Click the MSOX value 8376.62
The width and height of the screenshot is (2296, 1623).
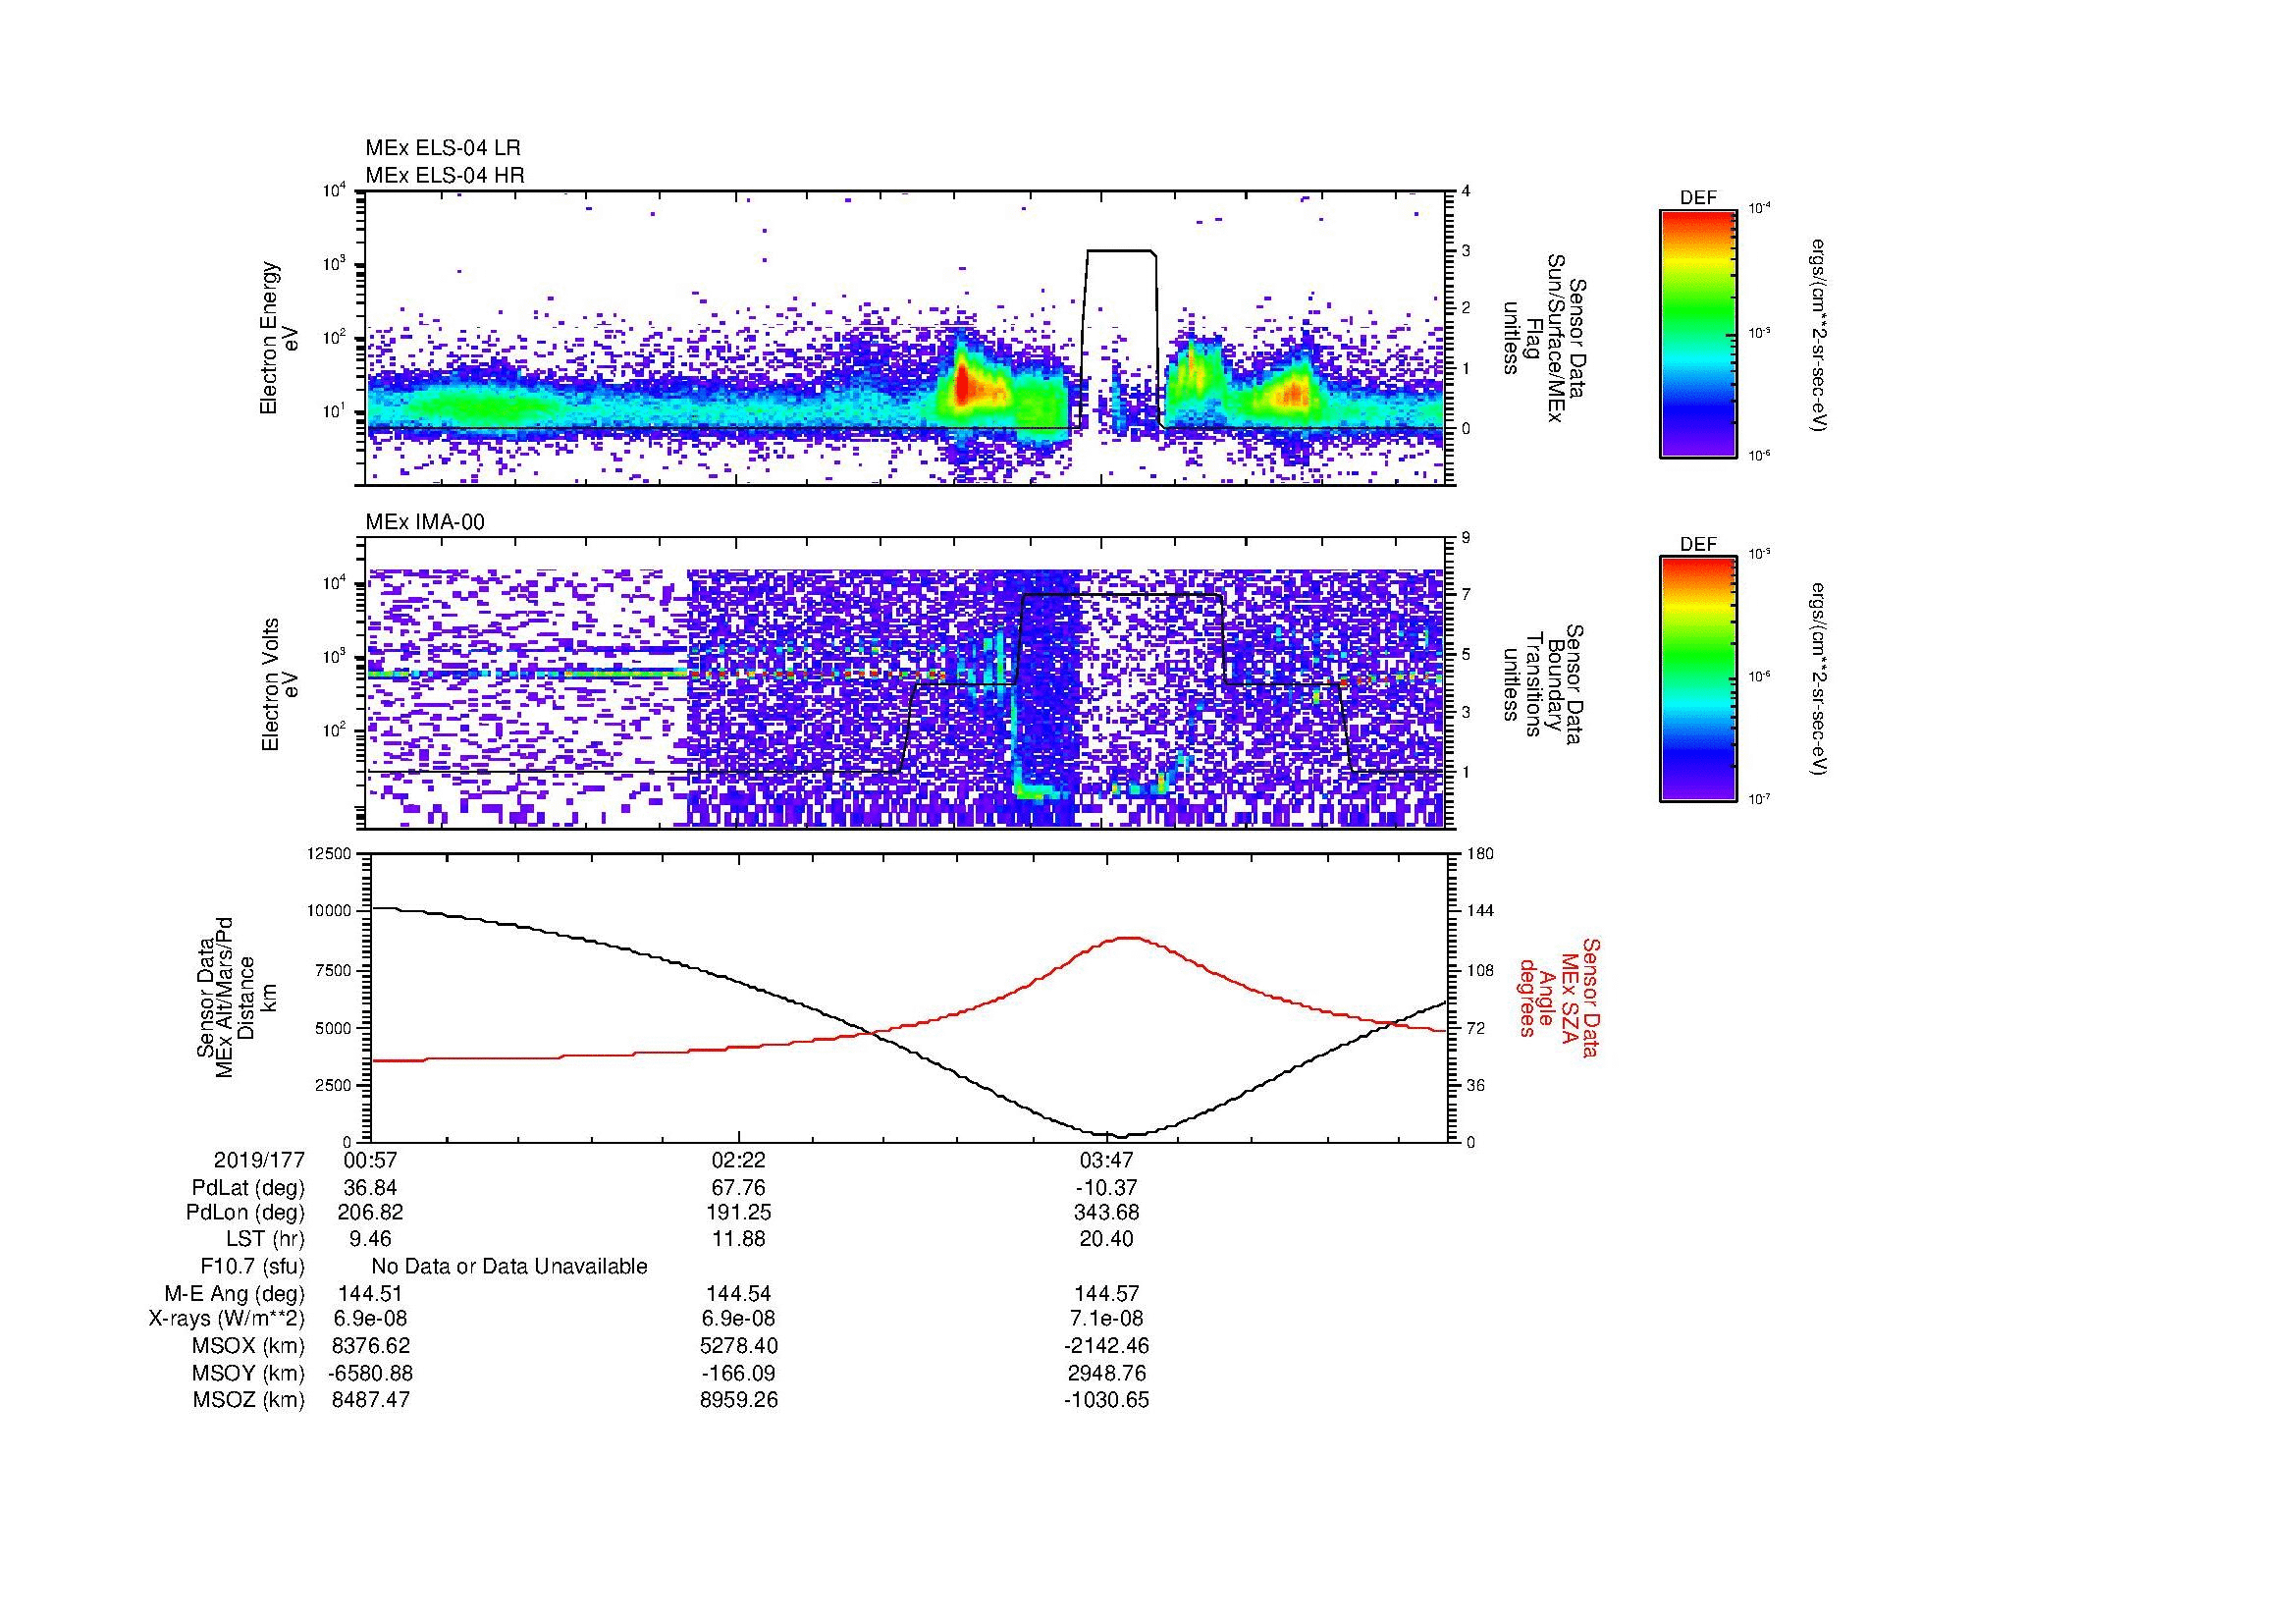pos(370,1346)
